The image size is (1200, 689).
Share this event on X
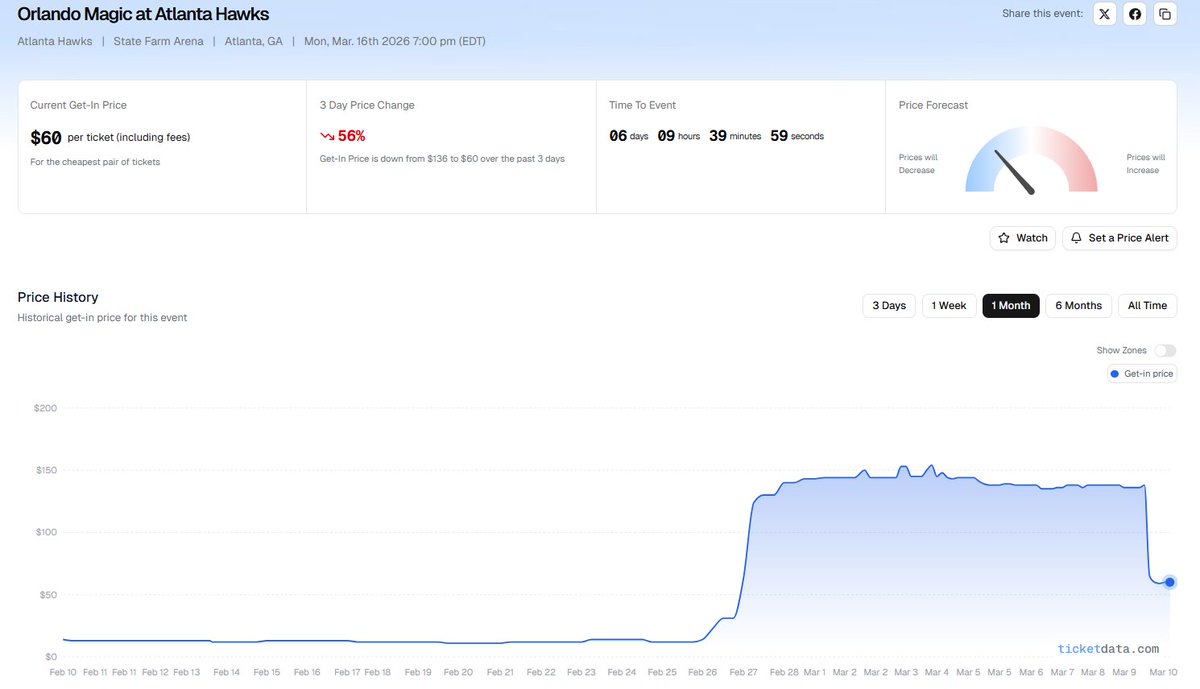(1104, 14)
